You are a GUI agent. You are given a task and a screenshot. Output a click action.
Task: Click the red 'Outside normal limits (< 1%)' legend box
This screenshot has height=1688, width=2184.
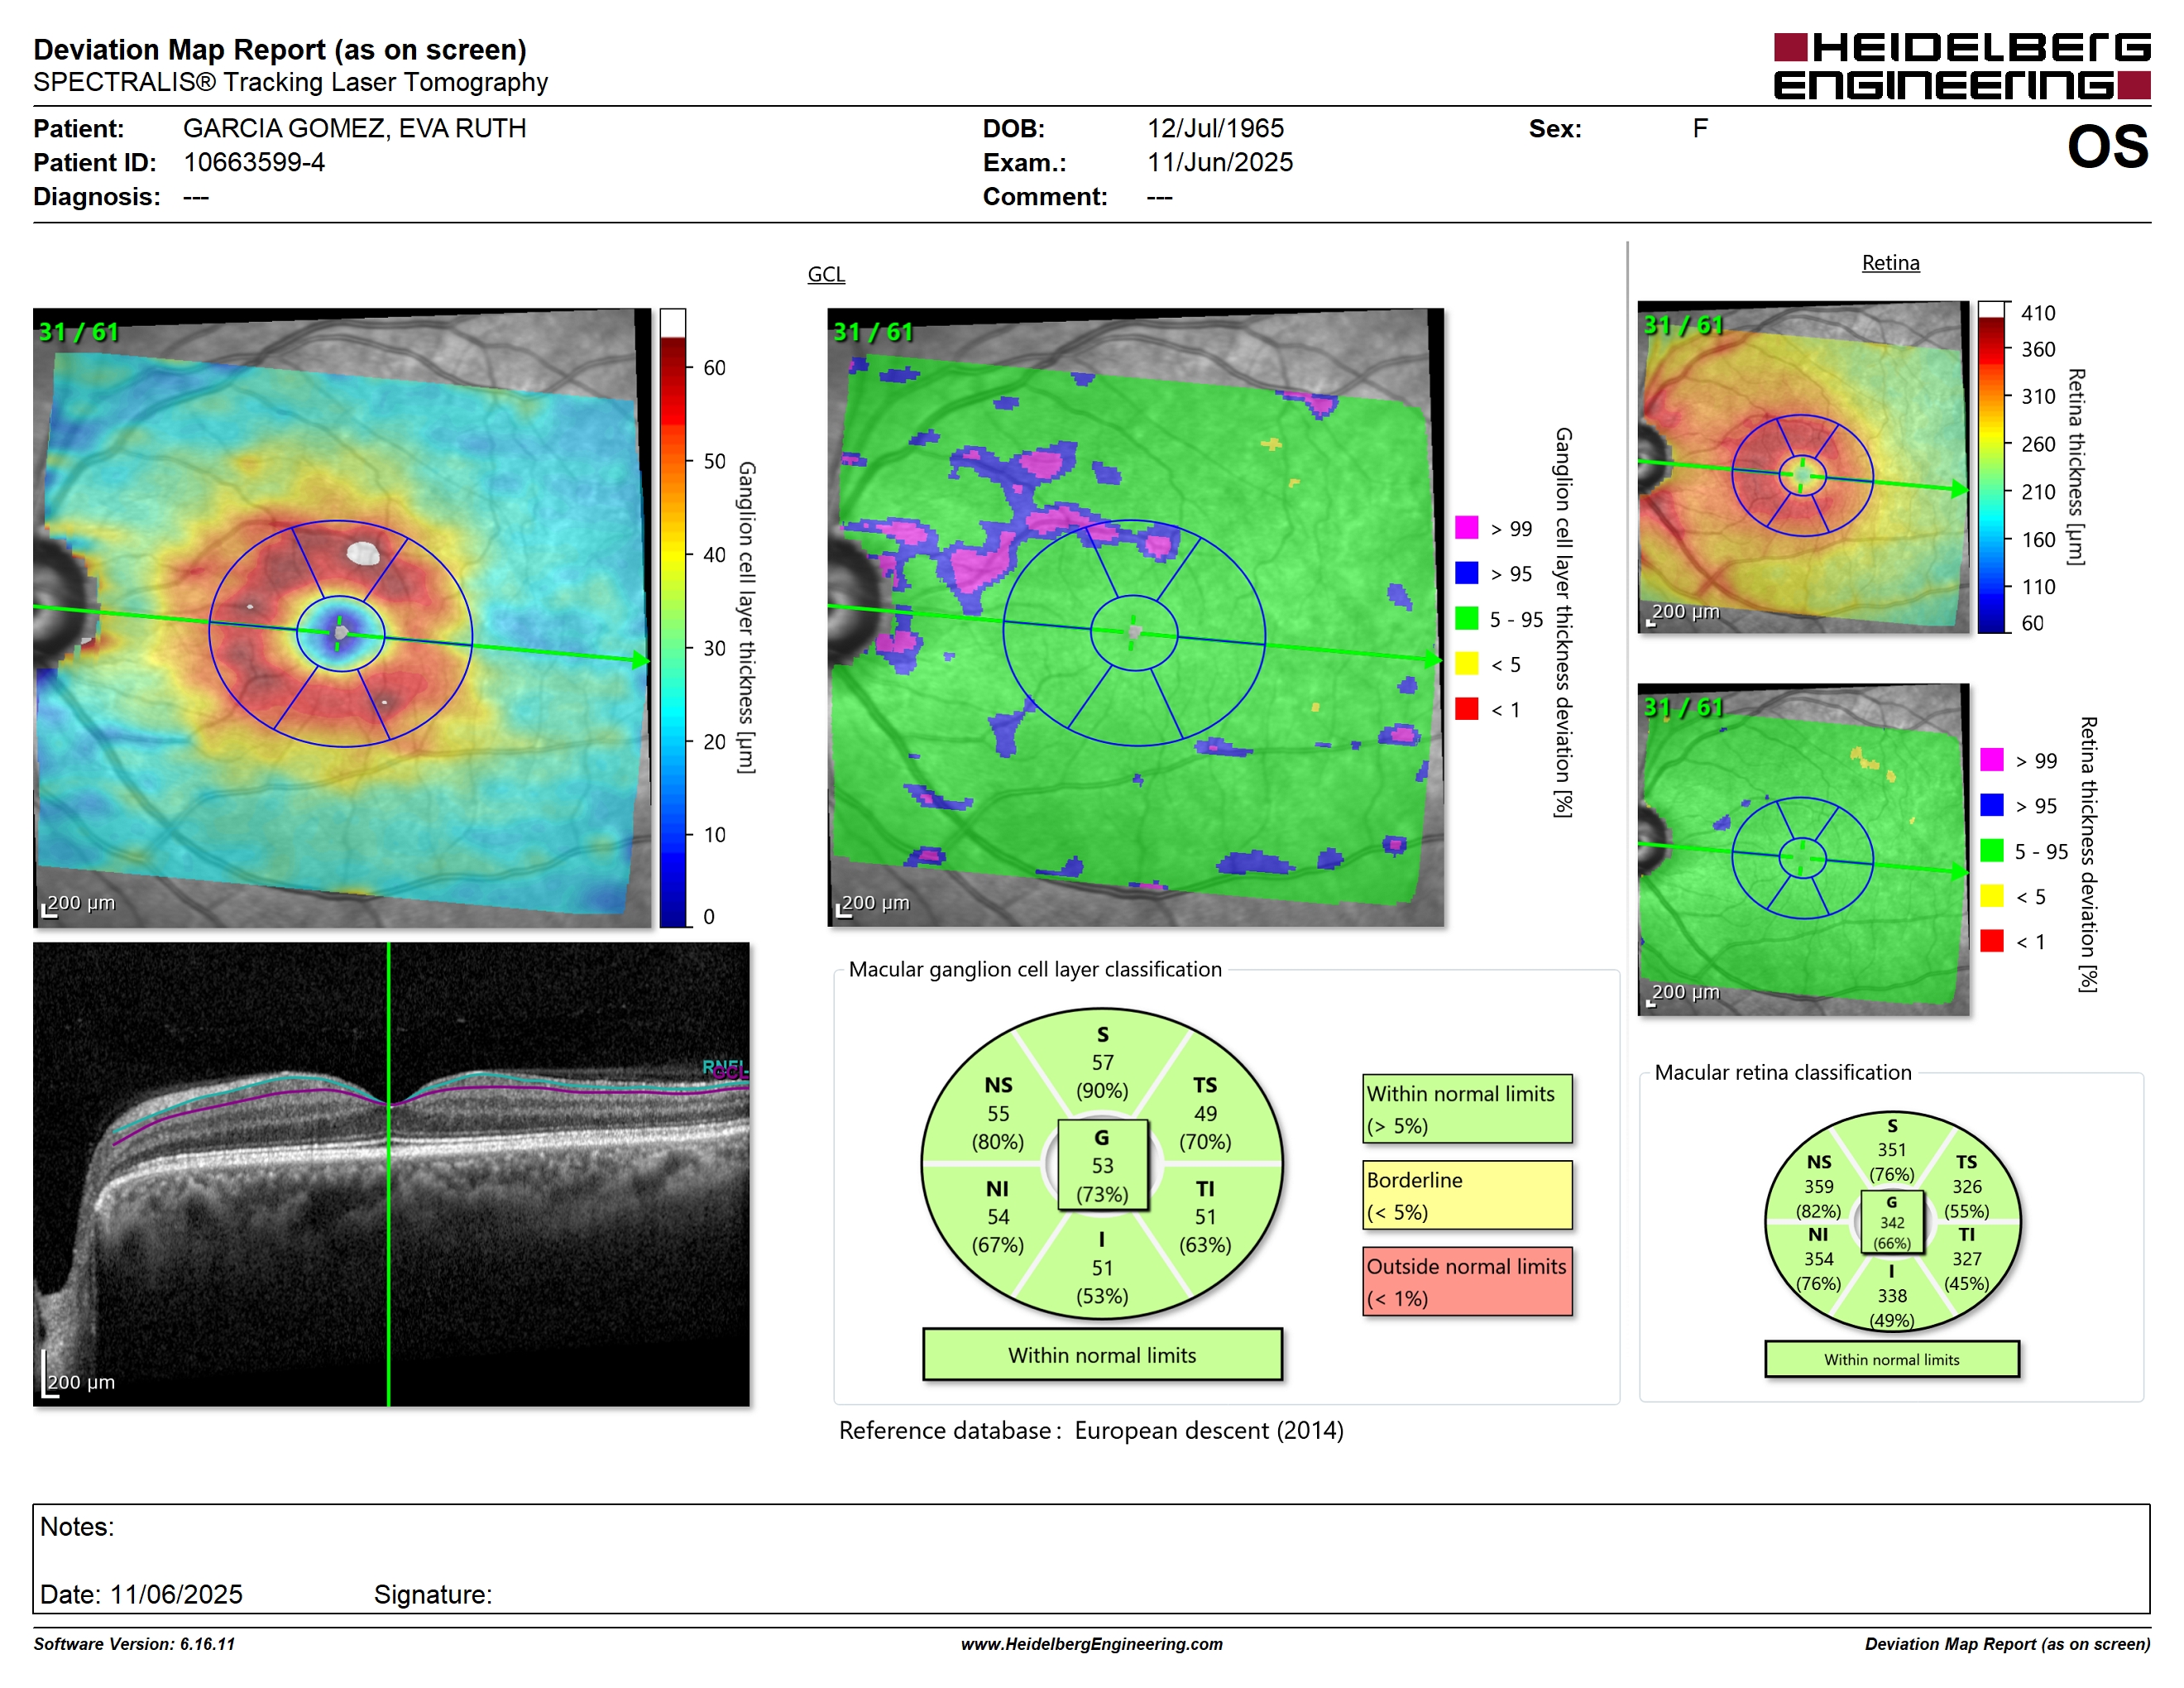pyautogui.click(x=1467, y=1281)
